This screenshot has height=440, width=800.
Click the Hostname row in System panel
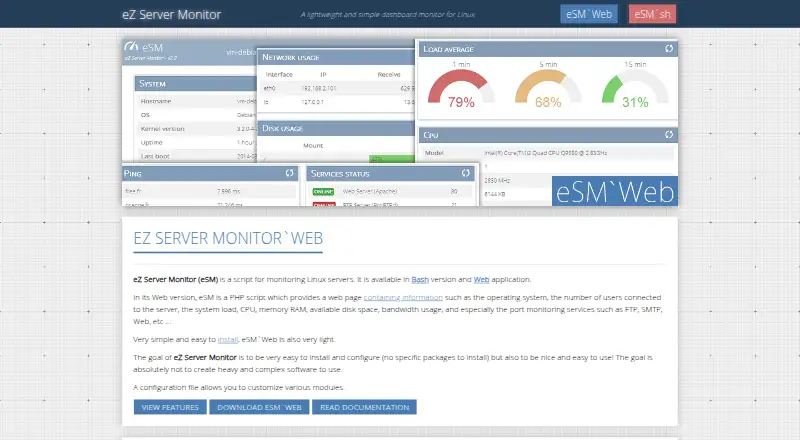point(196,101)
